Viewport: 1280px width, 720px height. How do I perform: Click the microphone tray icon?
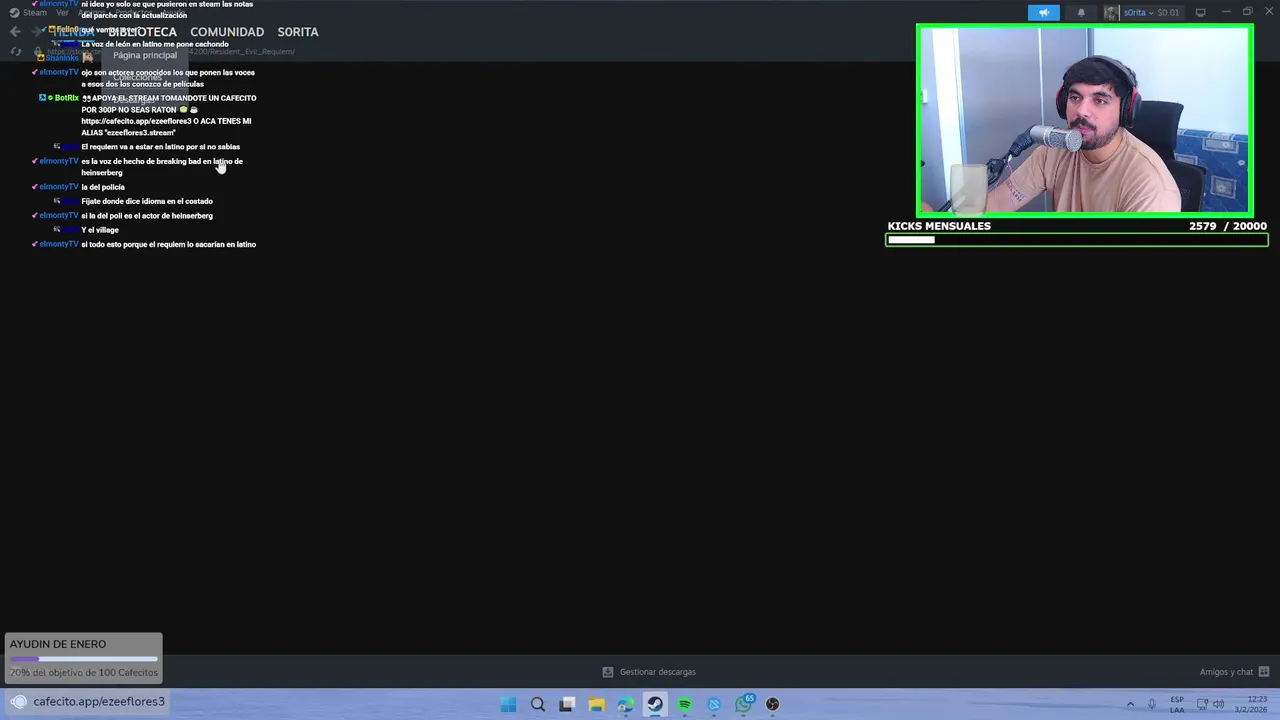1152,704
